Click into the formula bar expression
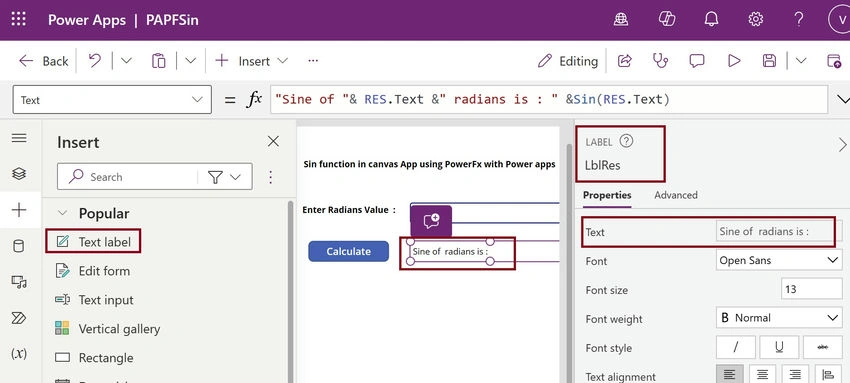This screenshot has width=850, height=383. [x=549, y=100]
